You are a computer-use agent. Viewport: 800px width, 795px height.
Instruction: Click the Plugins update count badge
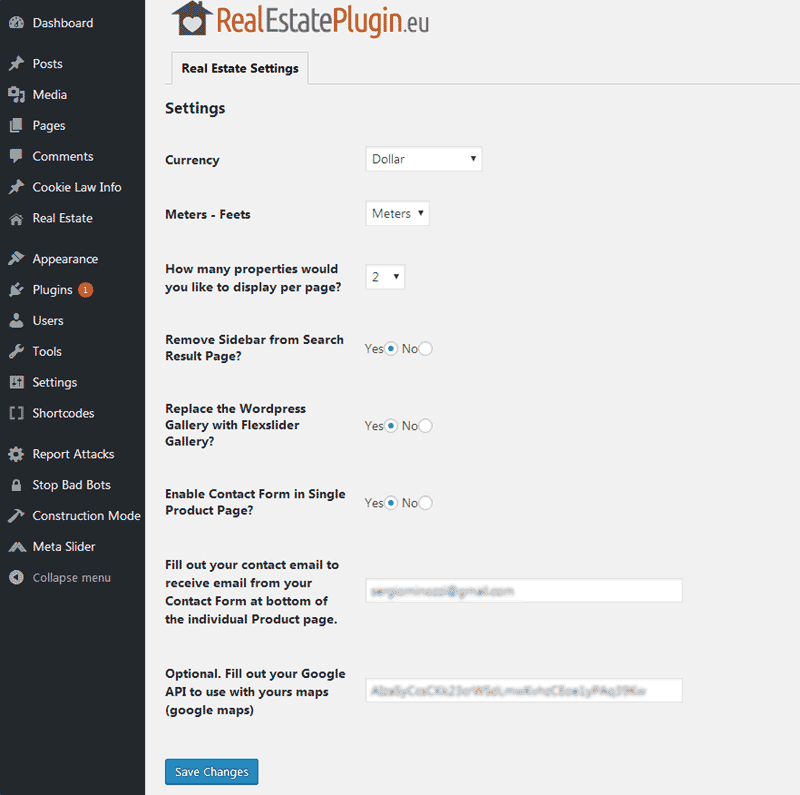point(86,290)
